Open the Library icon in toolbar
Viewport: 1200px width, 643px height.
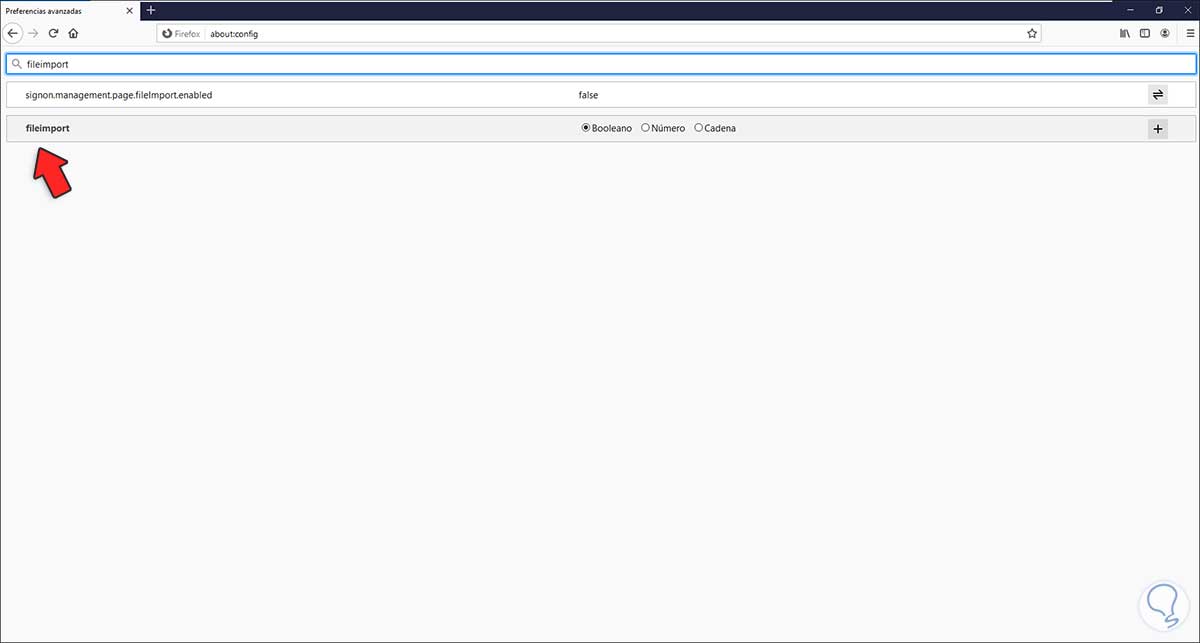(1125, 33)
